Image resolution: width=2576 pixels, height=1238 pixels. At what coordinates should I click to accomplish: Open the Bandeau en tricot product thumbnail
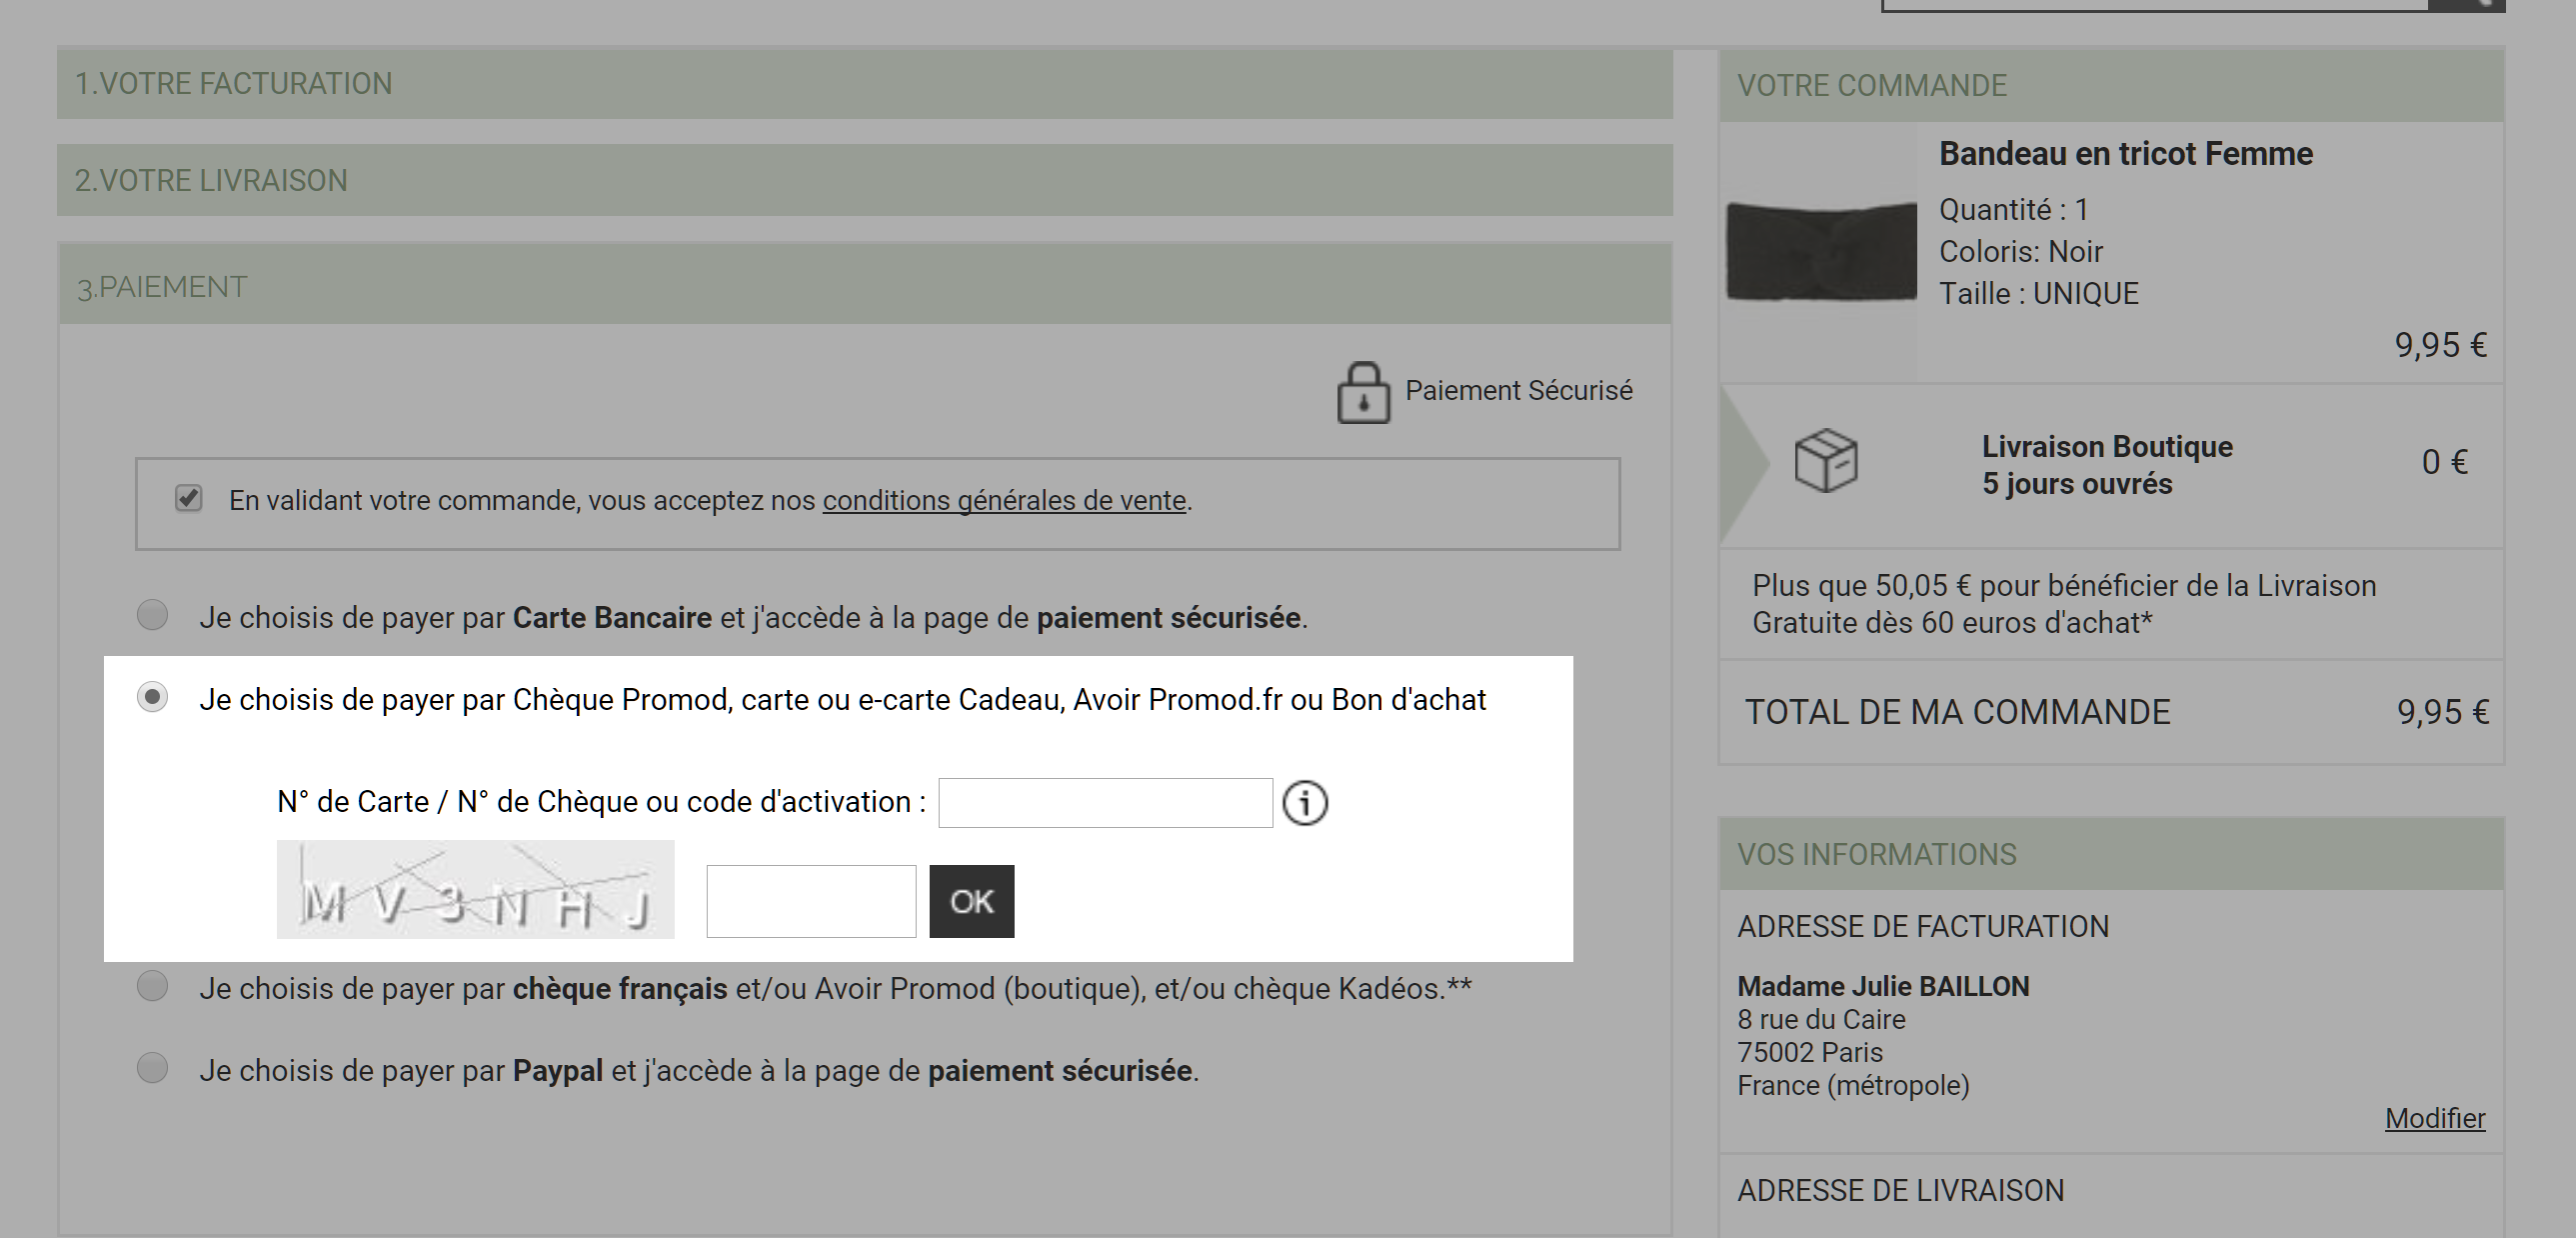point(1822,251)
